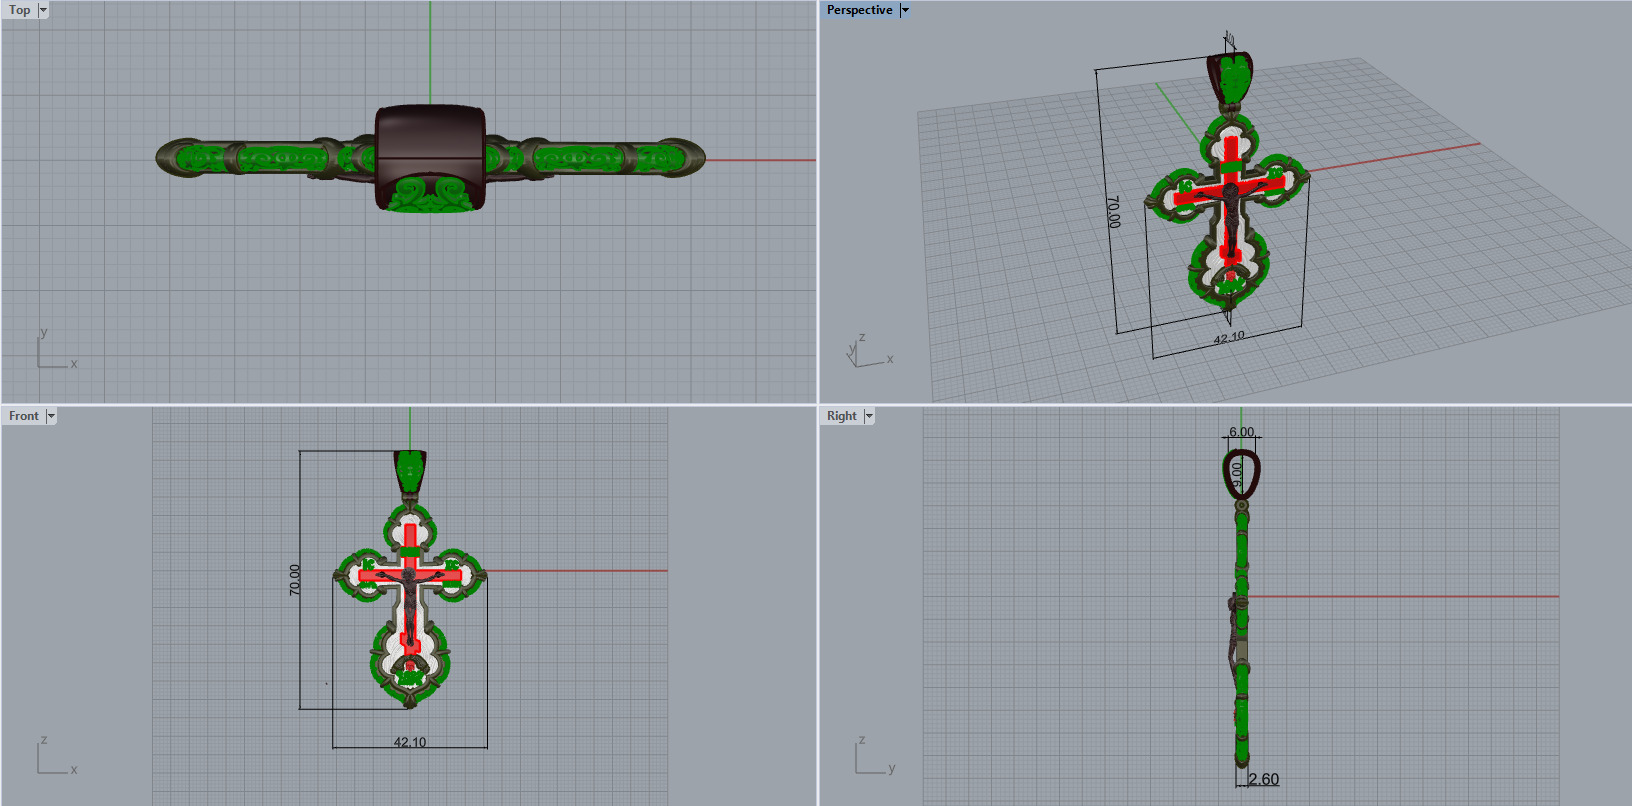The width and height of the screenshot is (1632, 806).
Task: Select the 42.10 dimension in Front view
Action: 410,742
